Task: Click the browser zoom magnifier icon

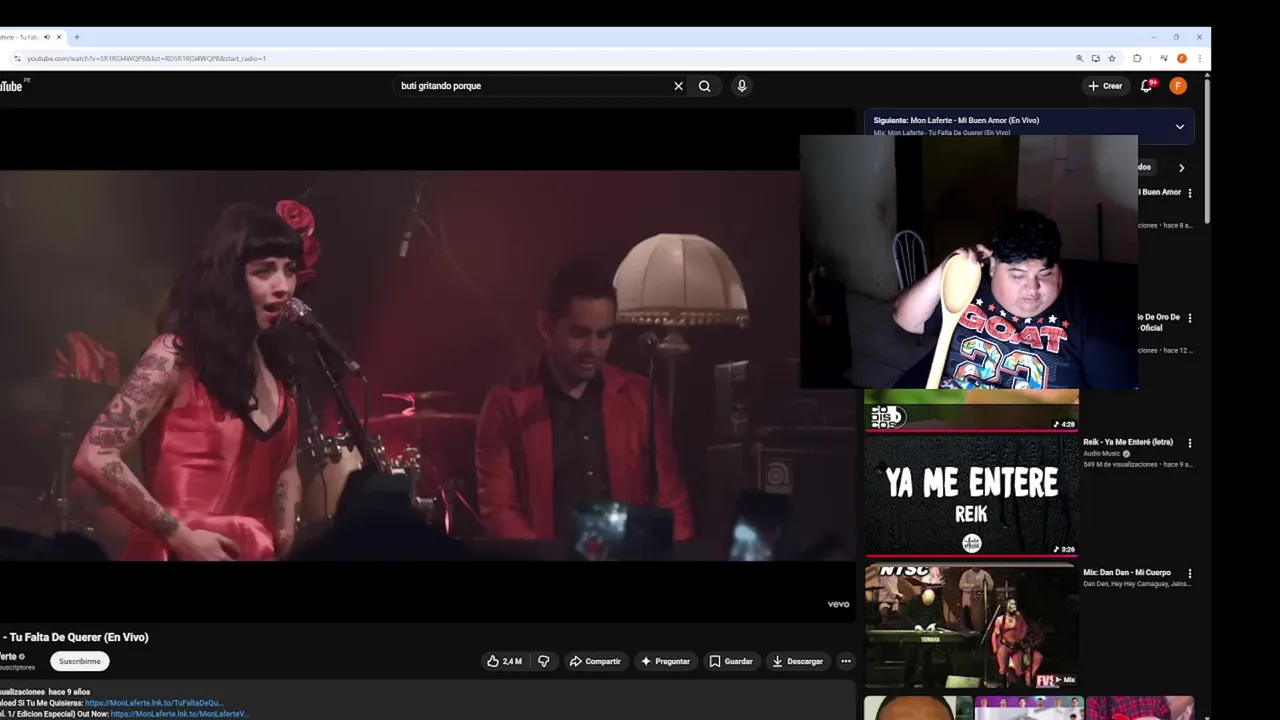Action: point(1079,58)
